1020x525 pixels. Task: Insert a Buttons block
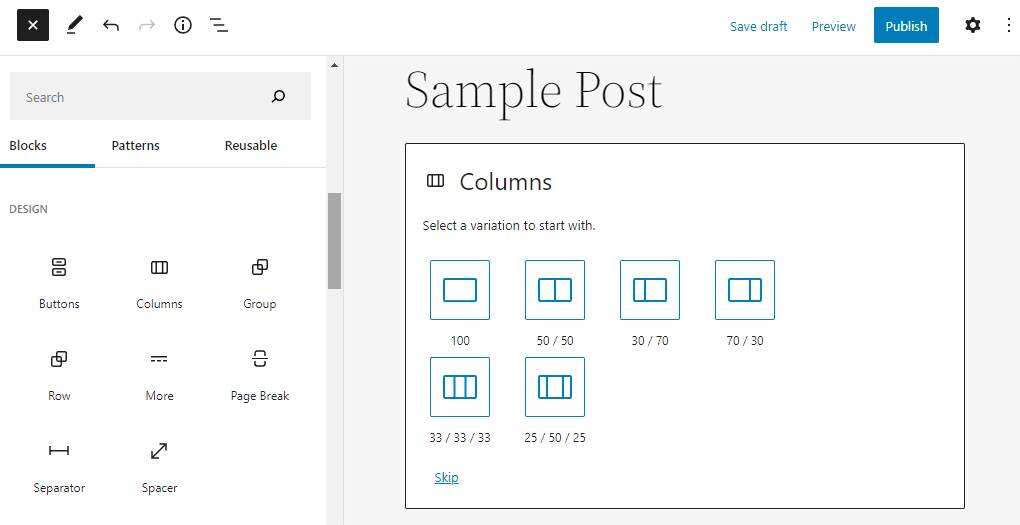pos(59,281)
